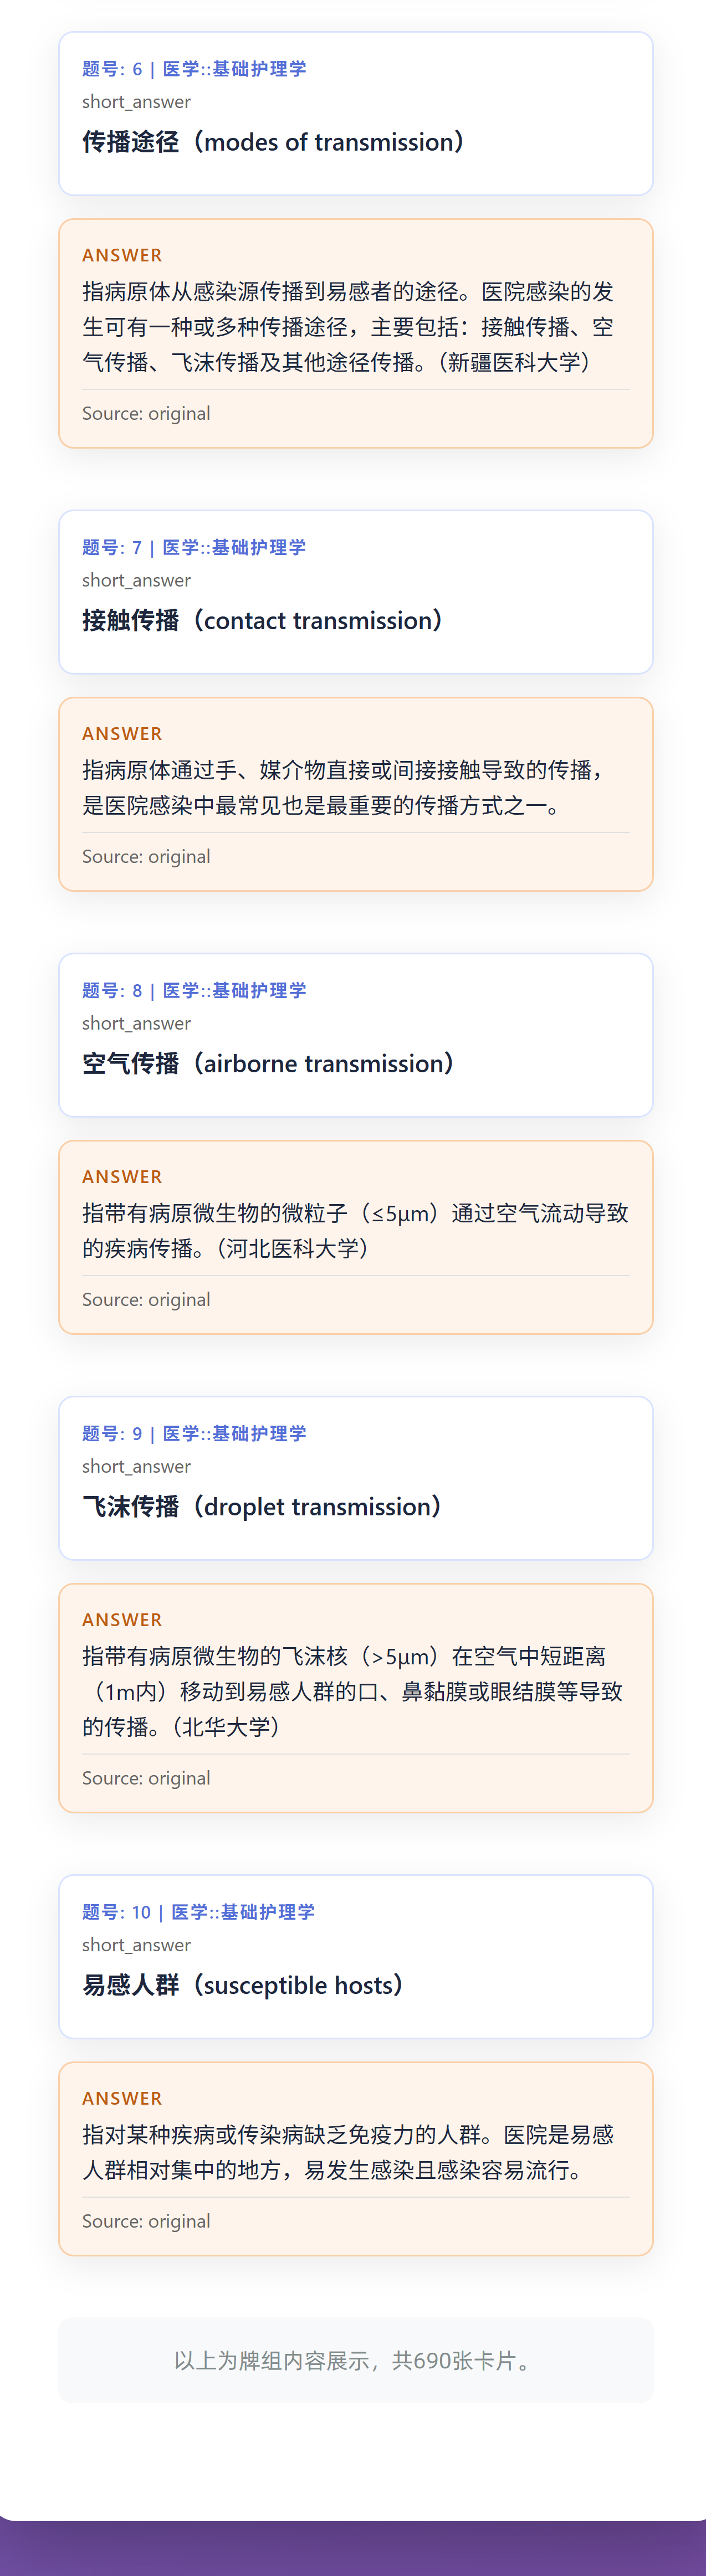The width and height of the screenshot is (706, 2576).
Task: Click Source: original under 易感人群 answer
Action: click(x=146, y=2221)
